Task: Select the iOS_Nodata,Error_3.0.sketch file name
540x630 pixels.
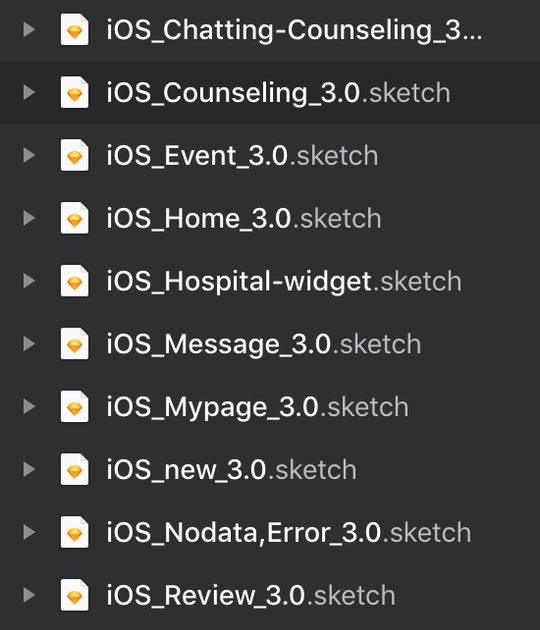Action: (x=288, y=533)
